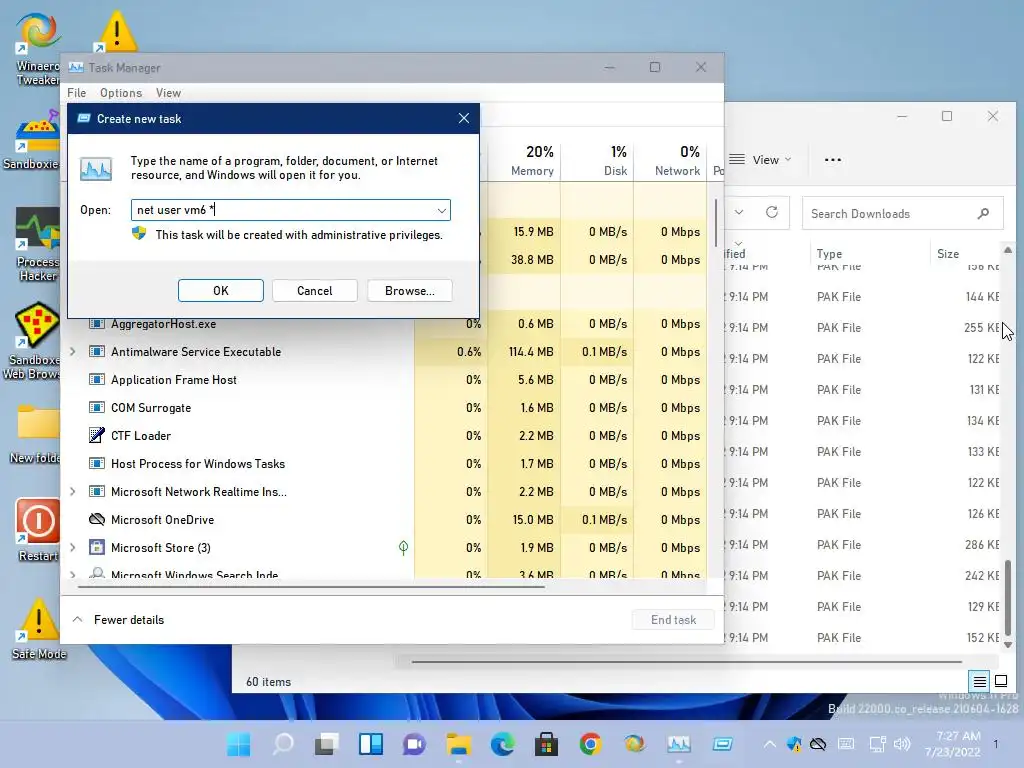1024x768 pixels.
Task: Click Refresh icon in Downloads window
Action: coord(772,212)
